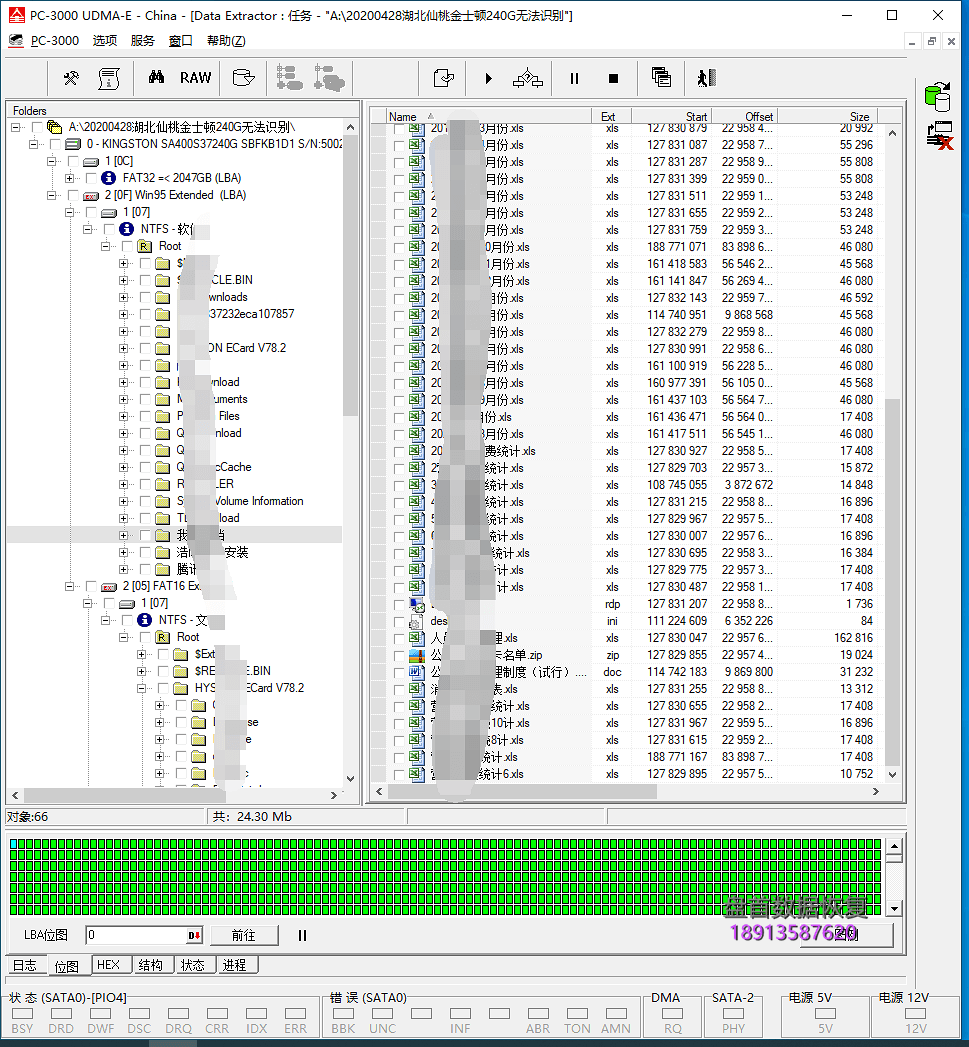Viewport: 969px width, 1047px height.
Task: Click pause next to 前往 button
Action: click(x=303, y=935)
